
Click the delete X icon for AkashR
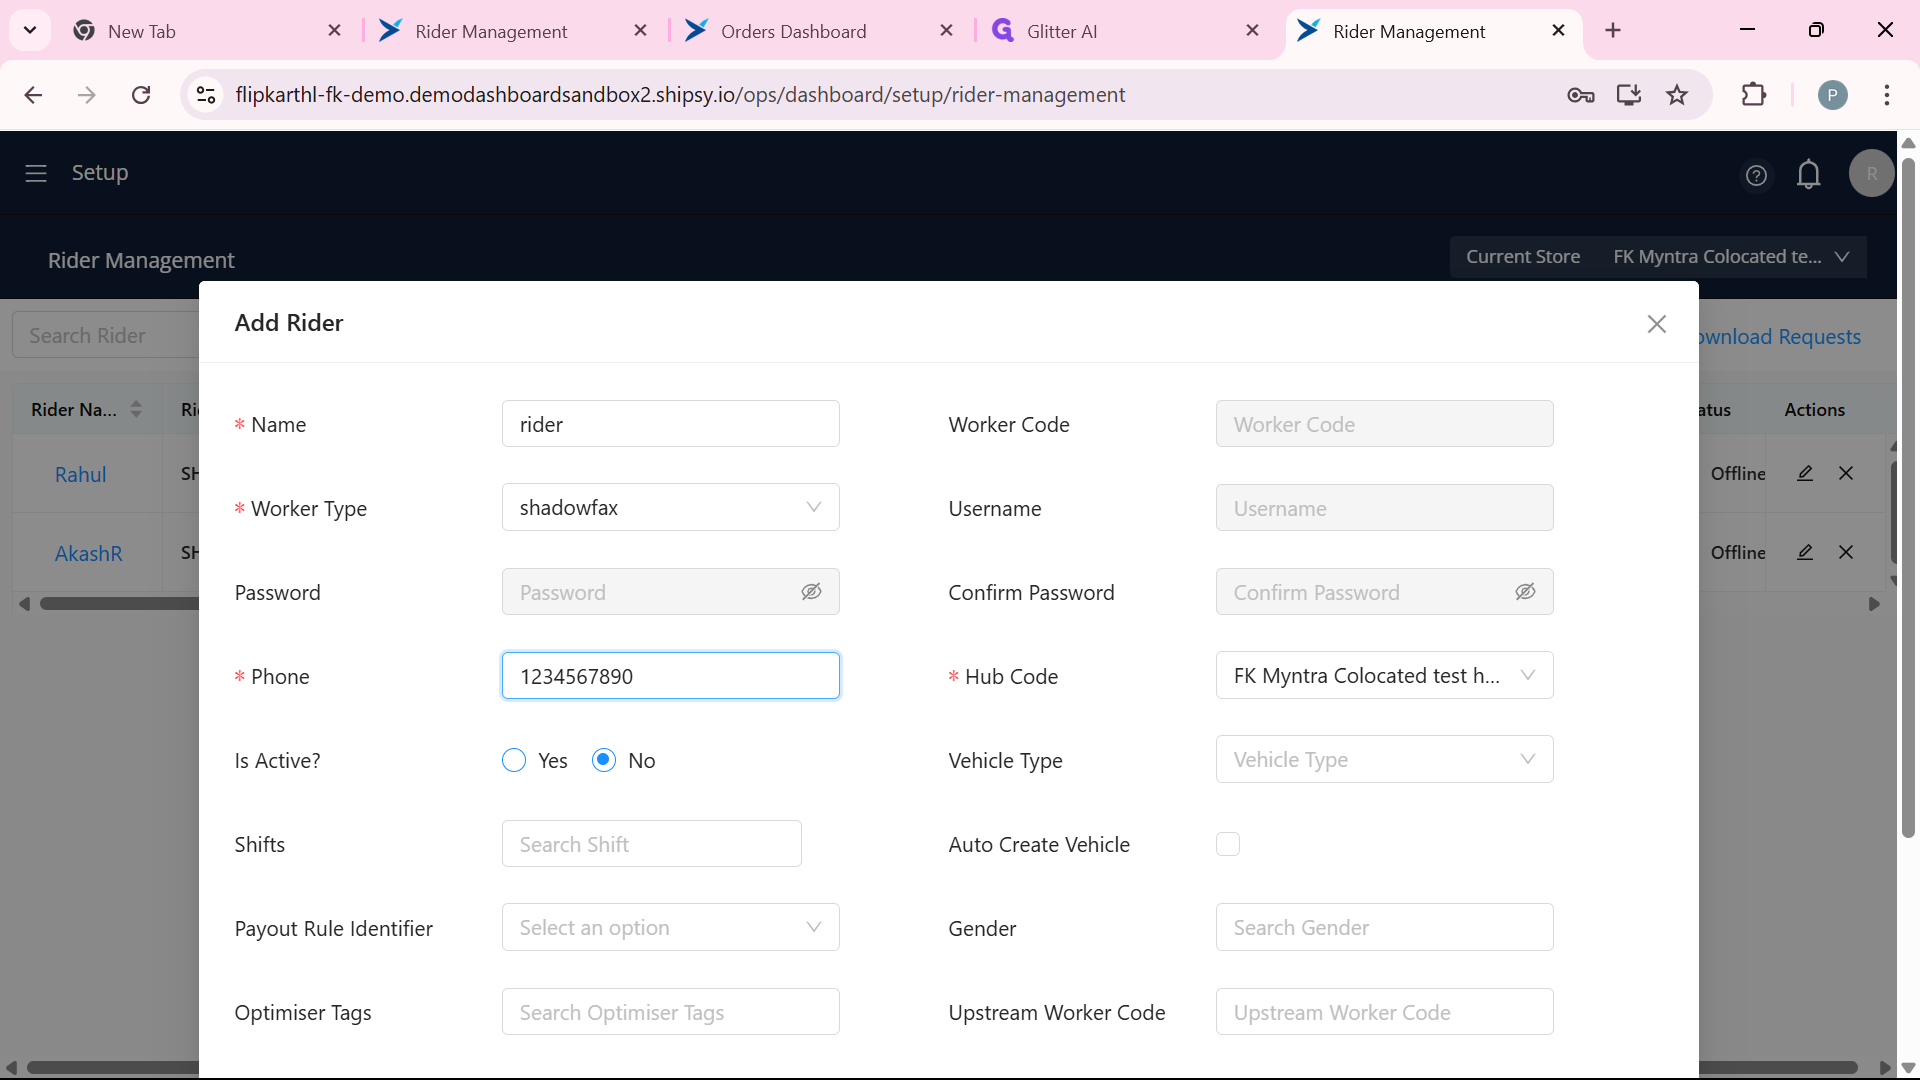[x=1846, y=552]
